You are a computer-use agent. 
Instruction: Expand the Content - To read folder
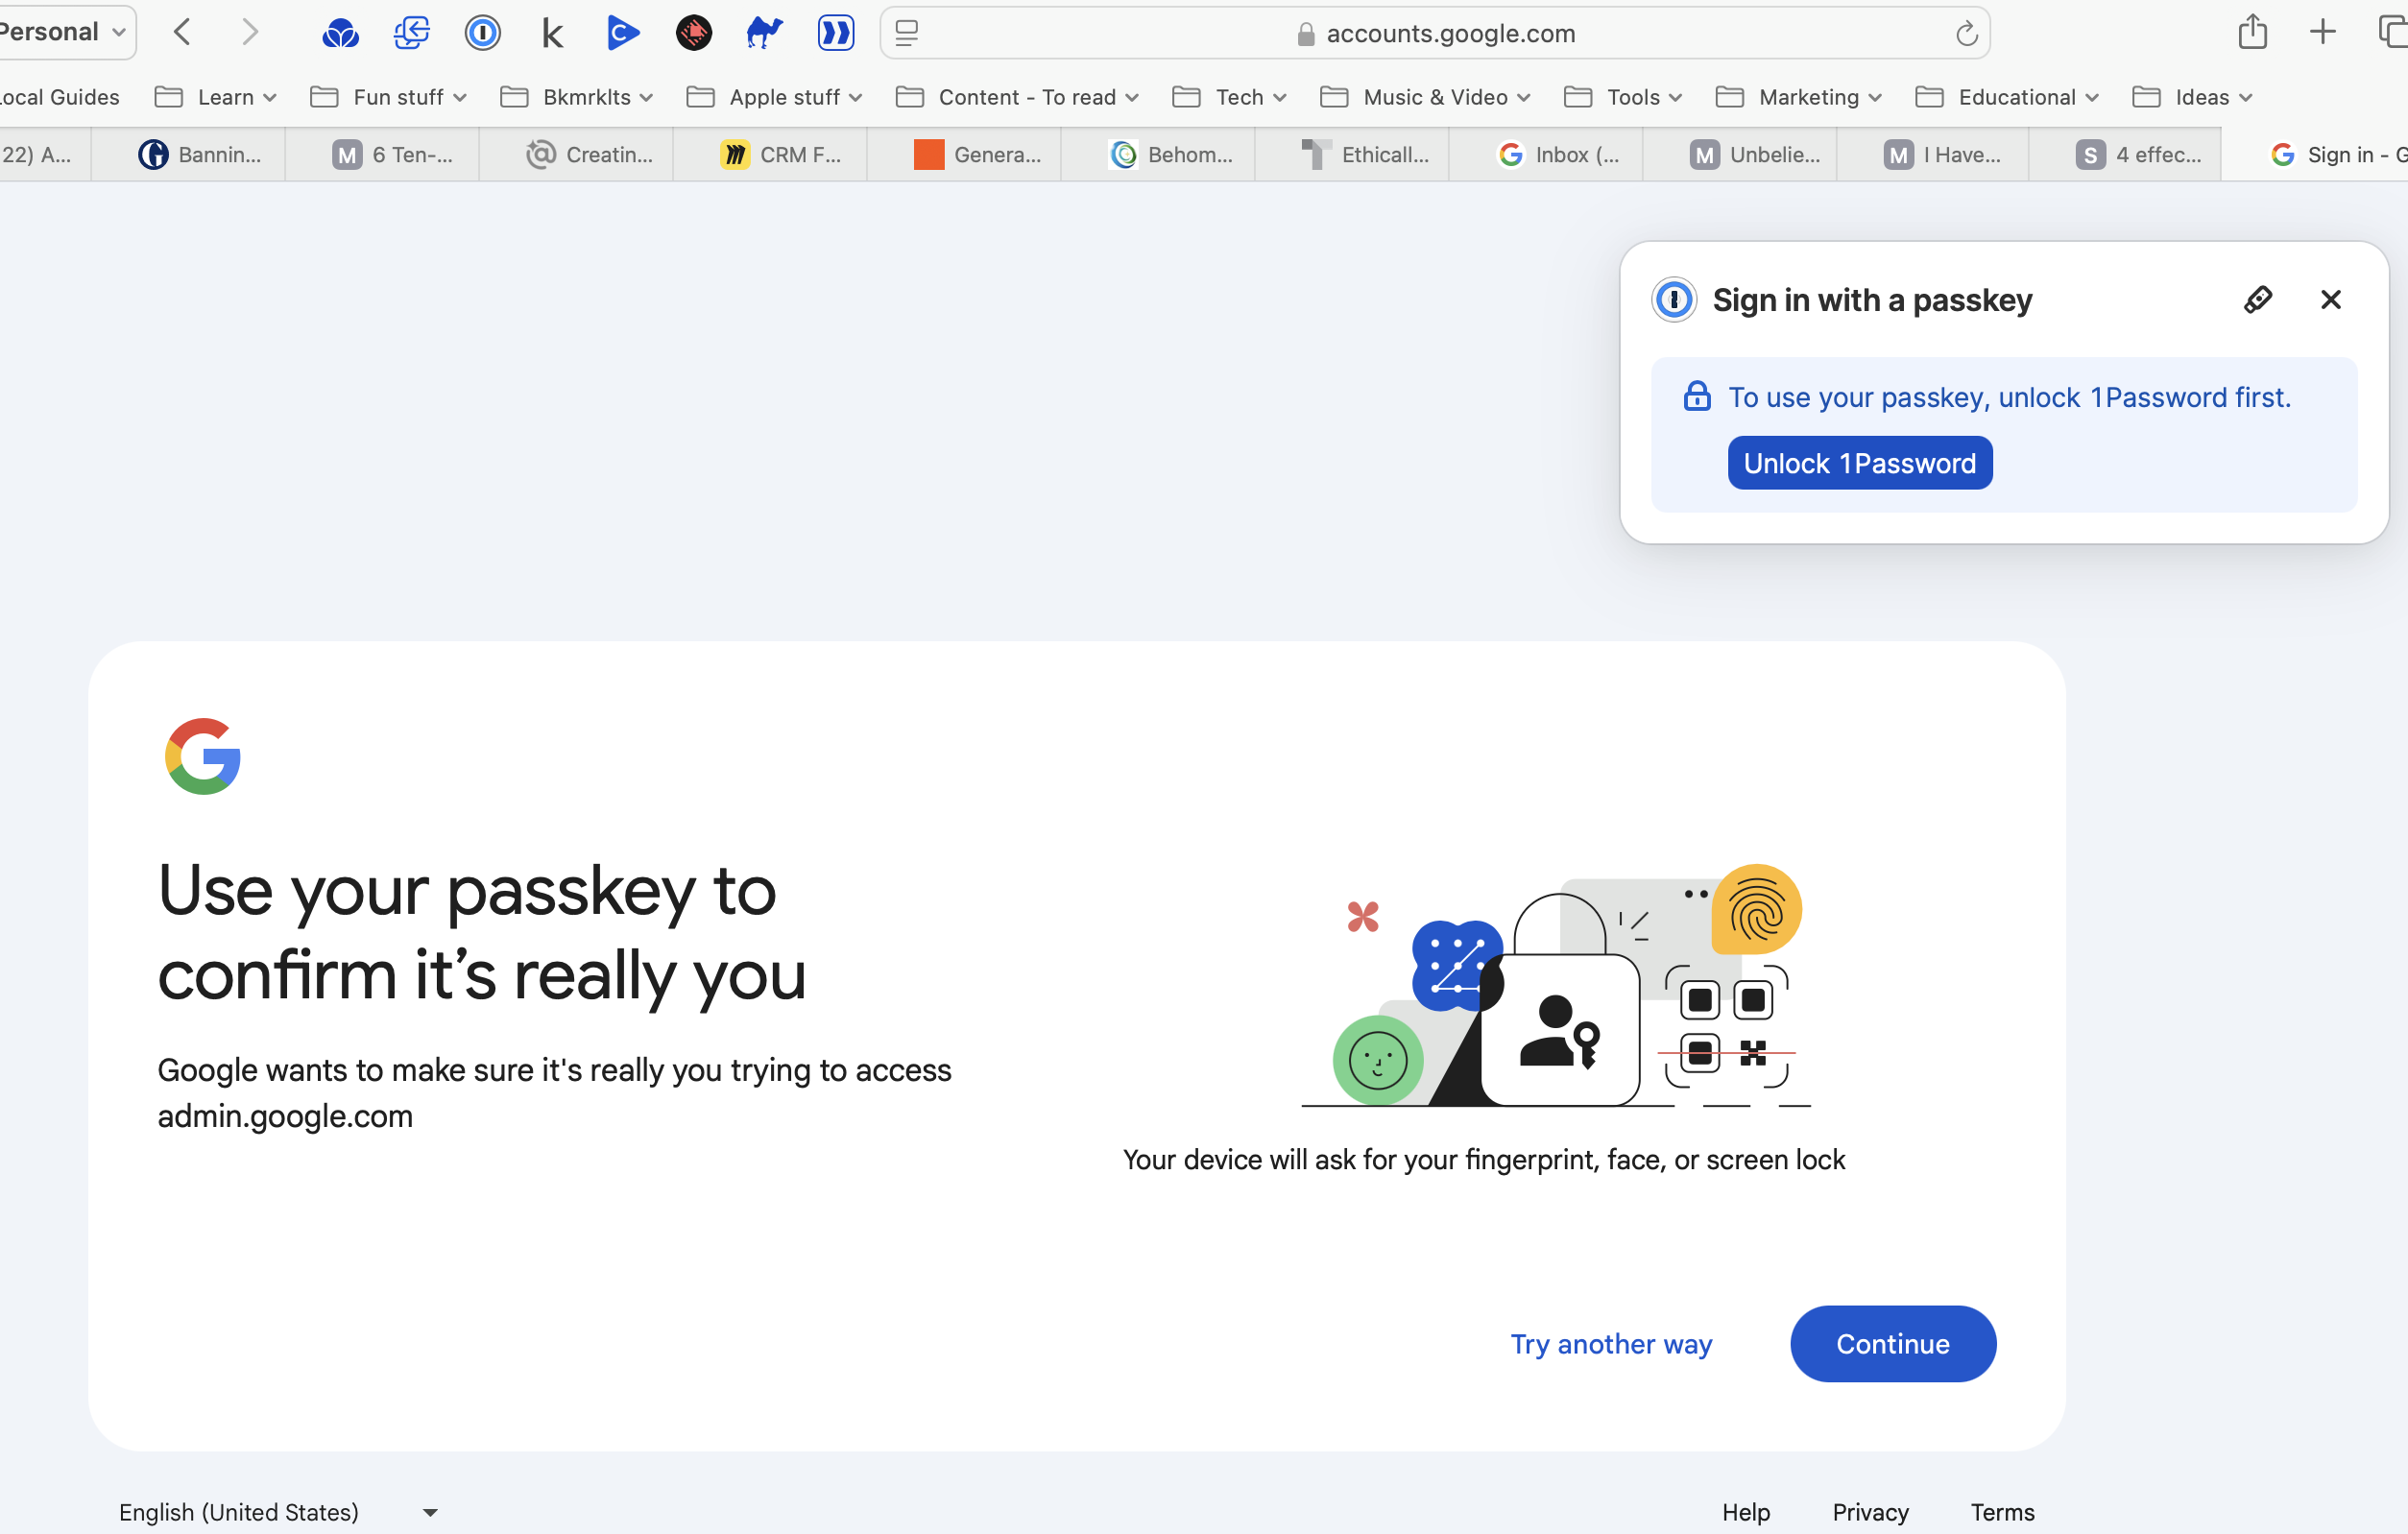(x=1017, y=97)
